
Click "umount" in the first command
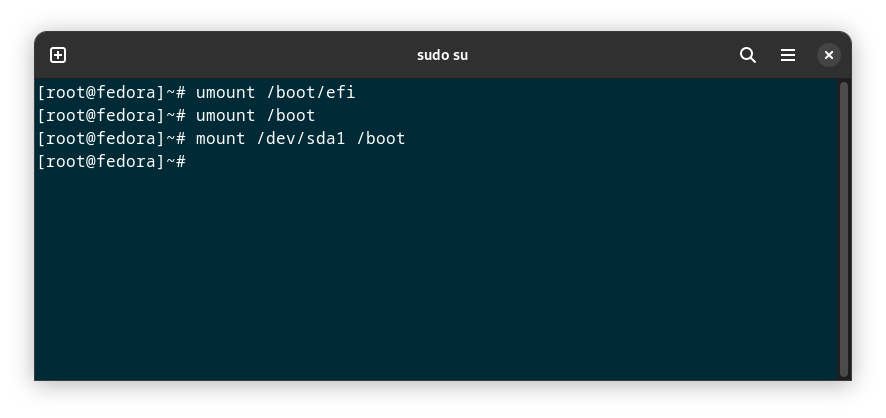[225, 92]
